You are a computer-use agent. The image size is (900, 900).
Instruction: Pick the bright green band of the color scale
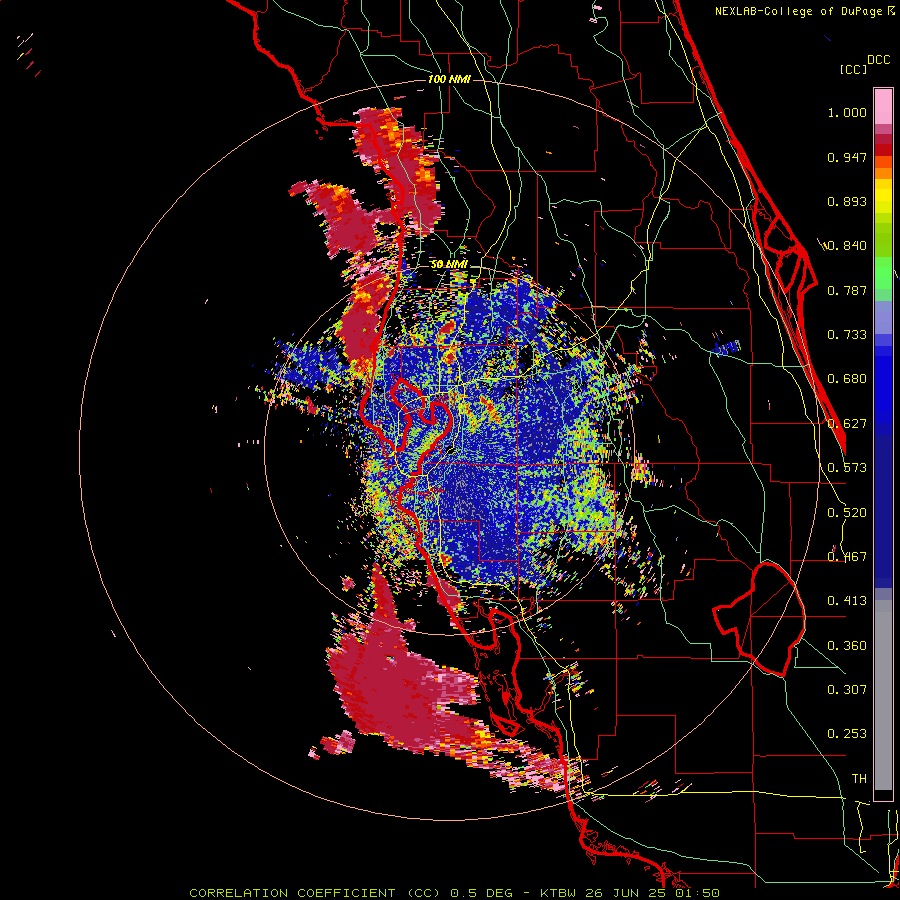click(x=883, y=273)
